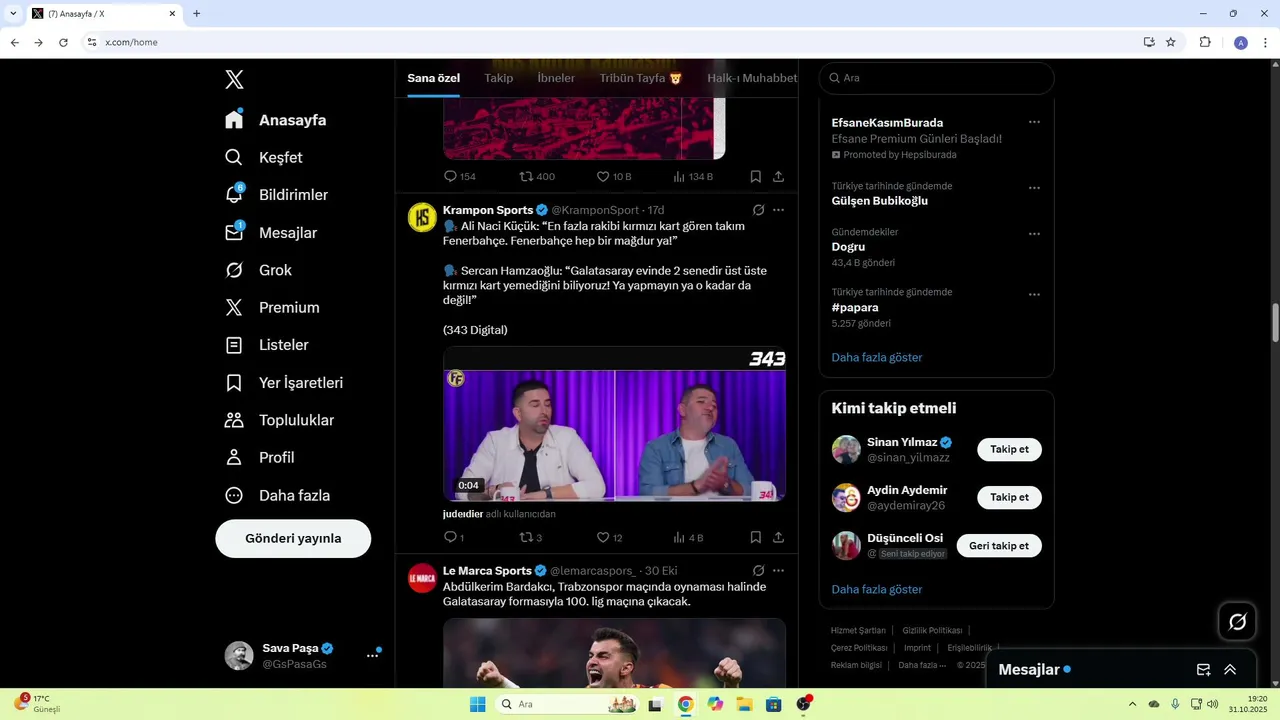This screenshot has height=720, width=1280.
Task: Open the judeıdier user link
Action: coord(462,514)
